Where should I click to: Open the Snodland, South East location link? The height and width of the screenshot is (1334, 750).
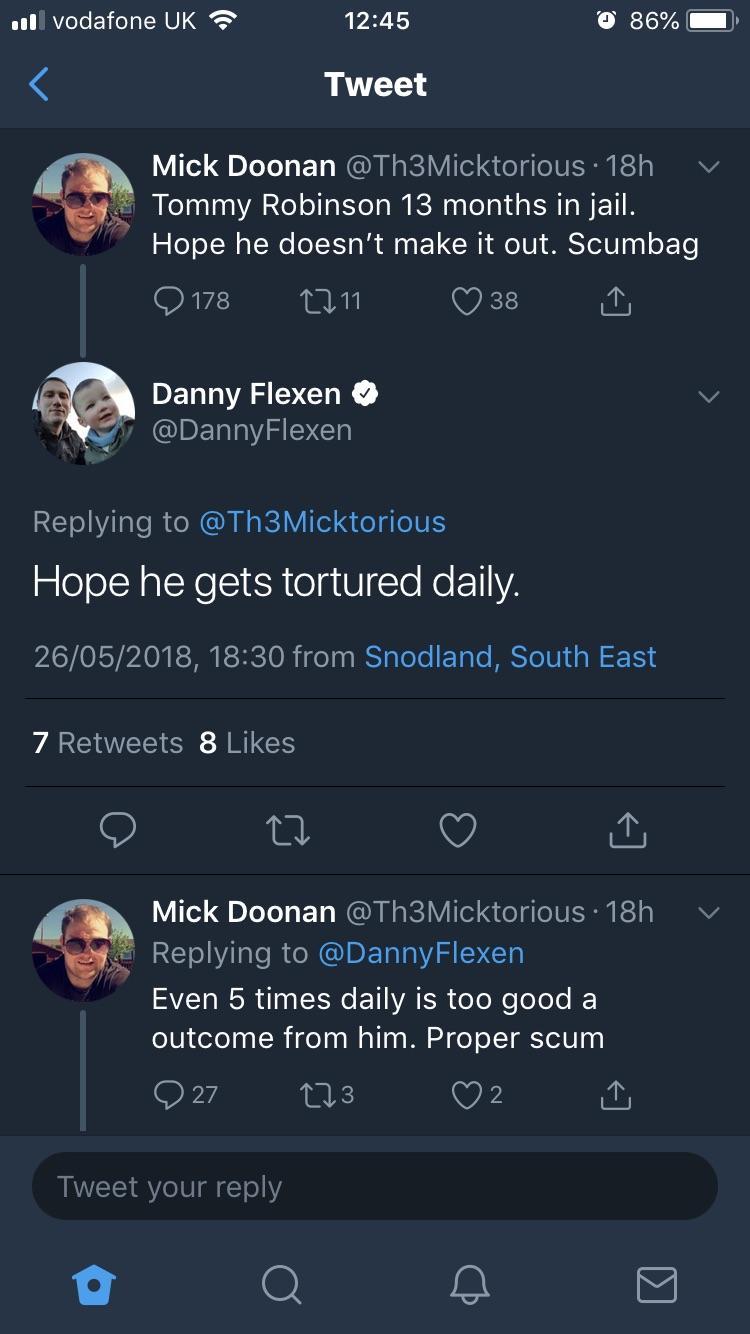[510, 657]
